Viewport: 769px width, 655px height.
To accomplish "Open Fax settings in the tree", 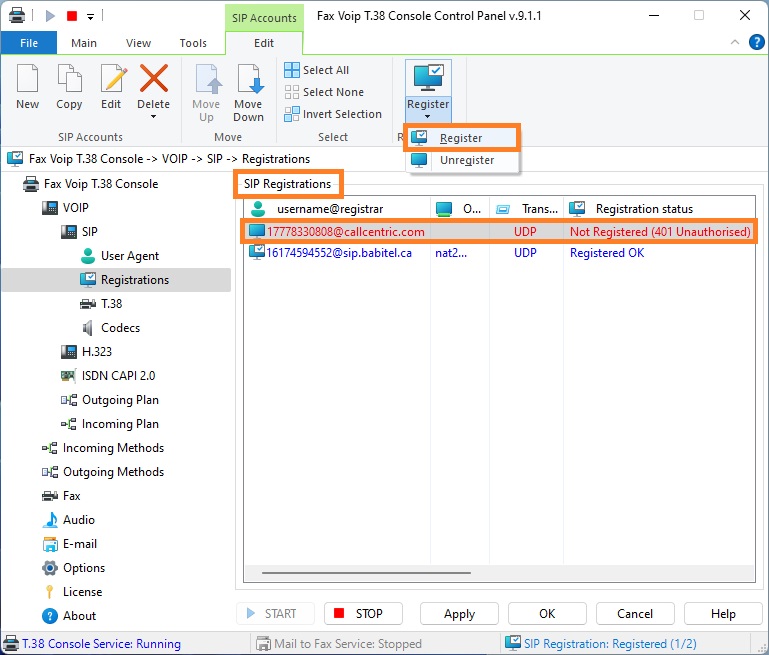I will coord(61,496).
